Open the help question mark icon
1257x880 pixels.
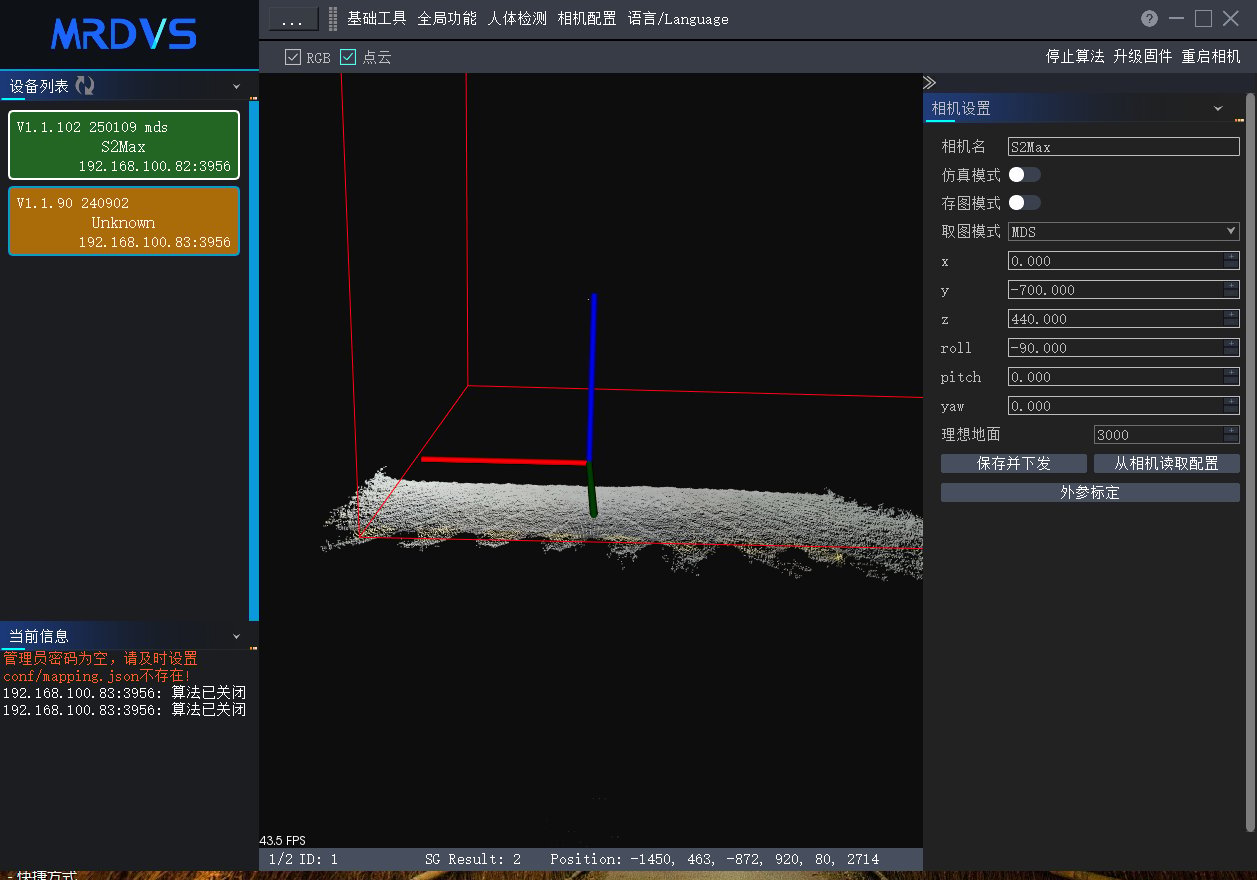click(x=1149, y=18)
